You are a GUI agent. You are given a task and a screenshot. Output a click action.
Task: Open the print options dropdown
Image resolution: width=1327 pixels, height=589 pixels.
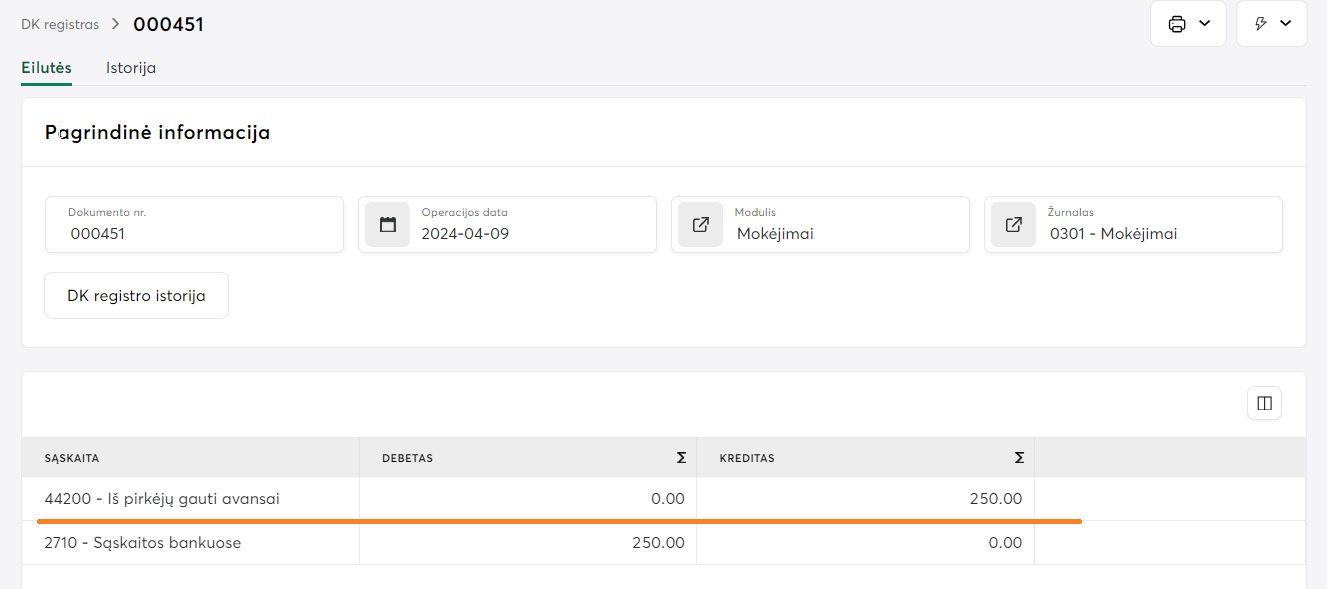pos(1188,24)
